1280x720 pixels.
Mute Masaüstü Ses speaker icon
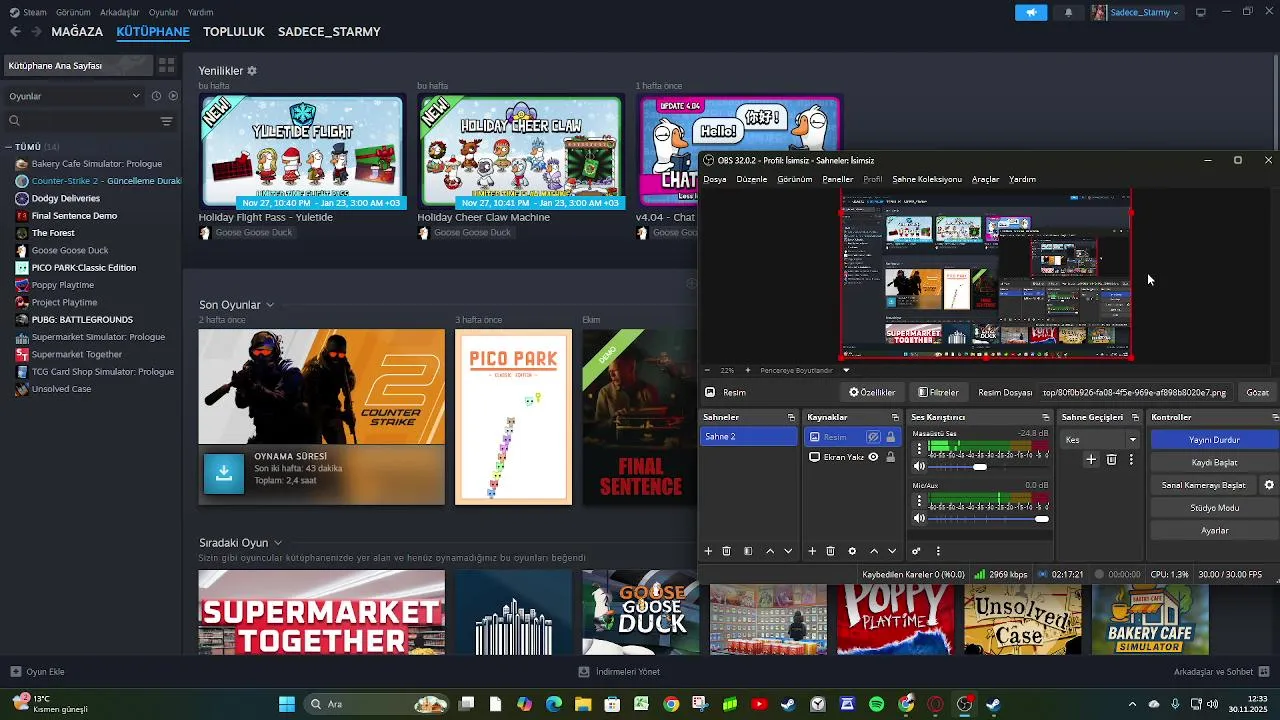tap(919, 466)
